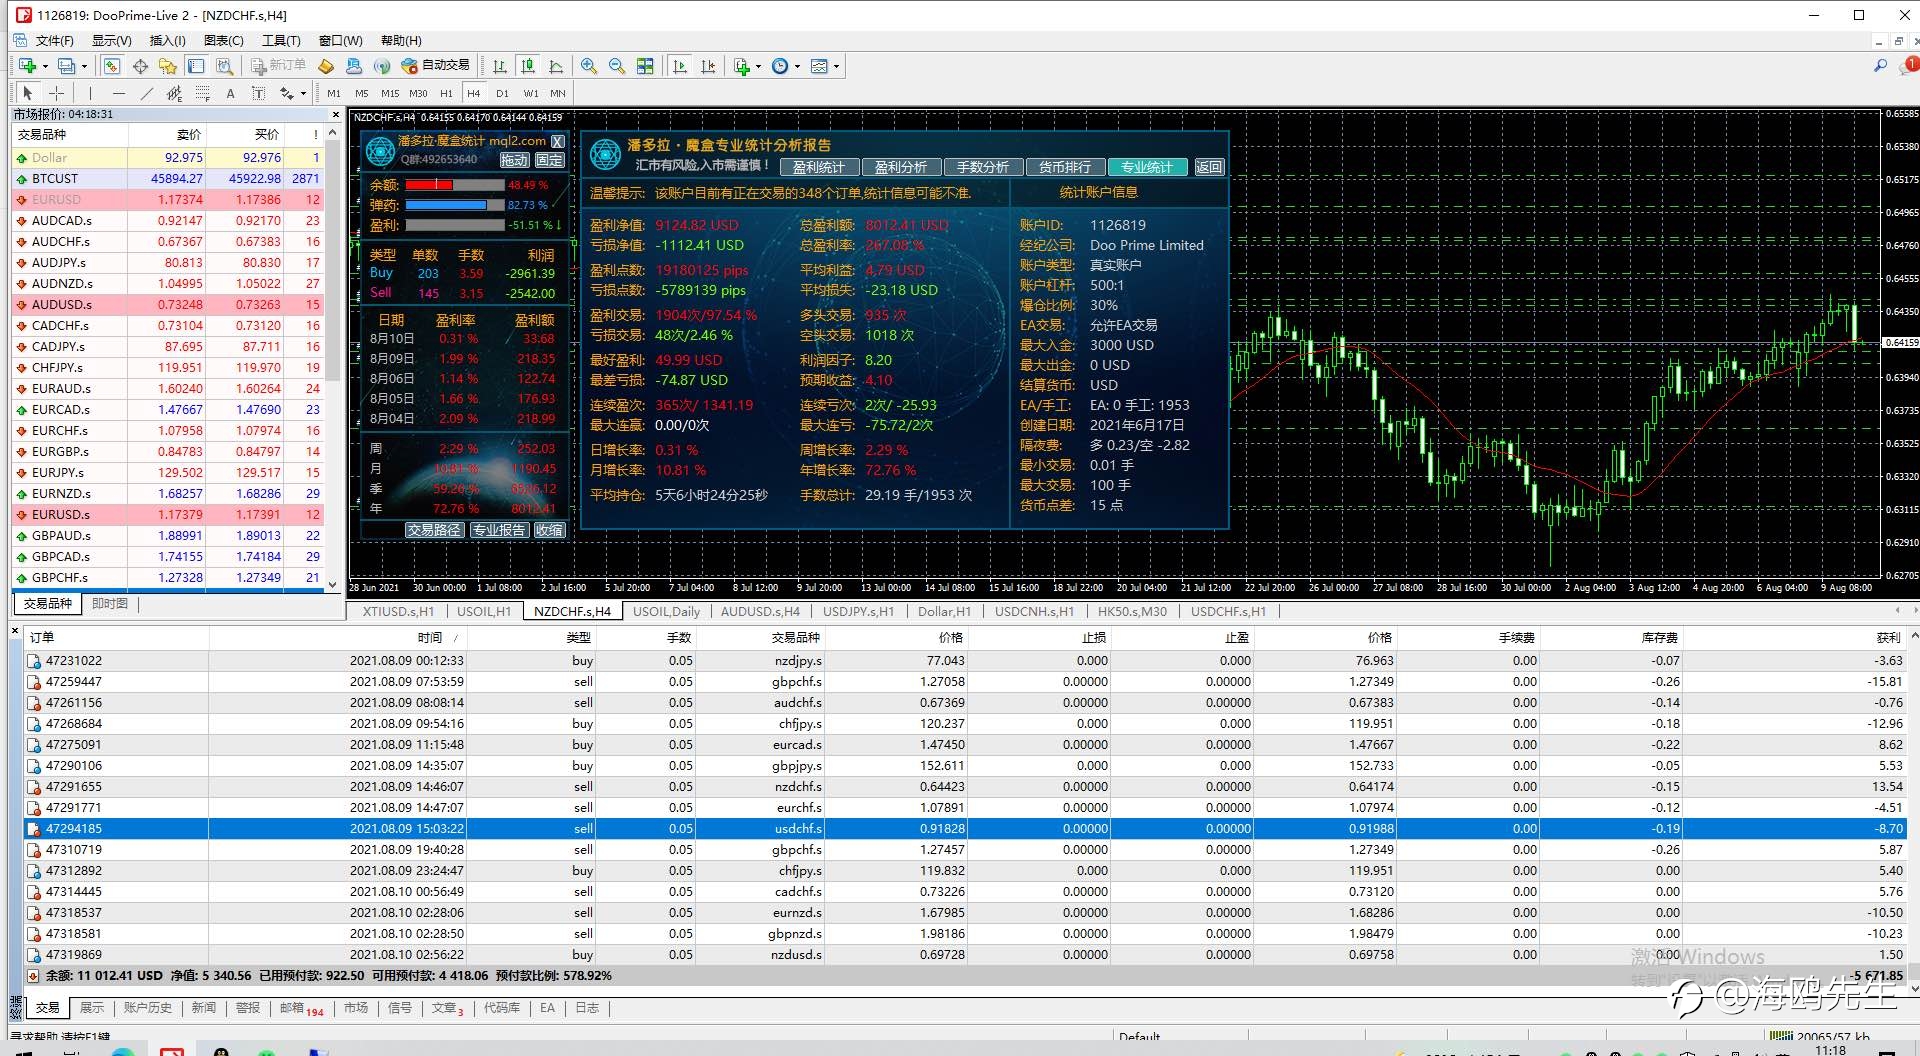Open the 图表(C) menu

(x=223, y=40)
